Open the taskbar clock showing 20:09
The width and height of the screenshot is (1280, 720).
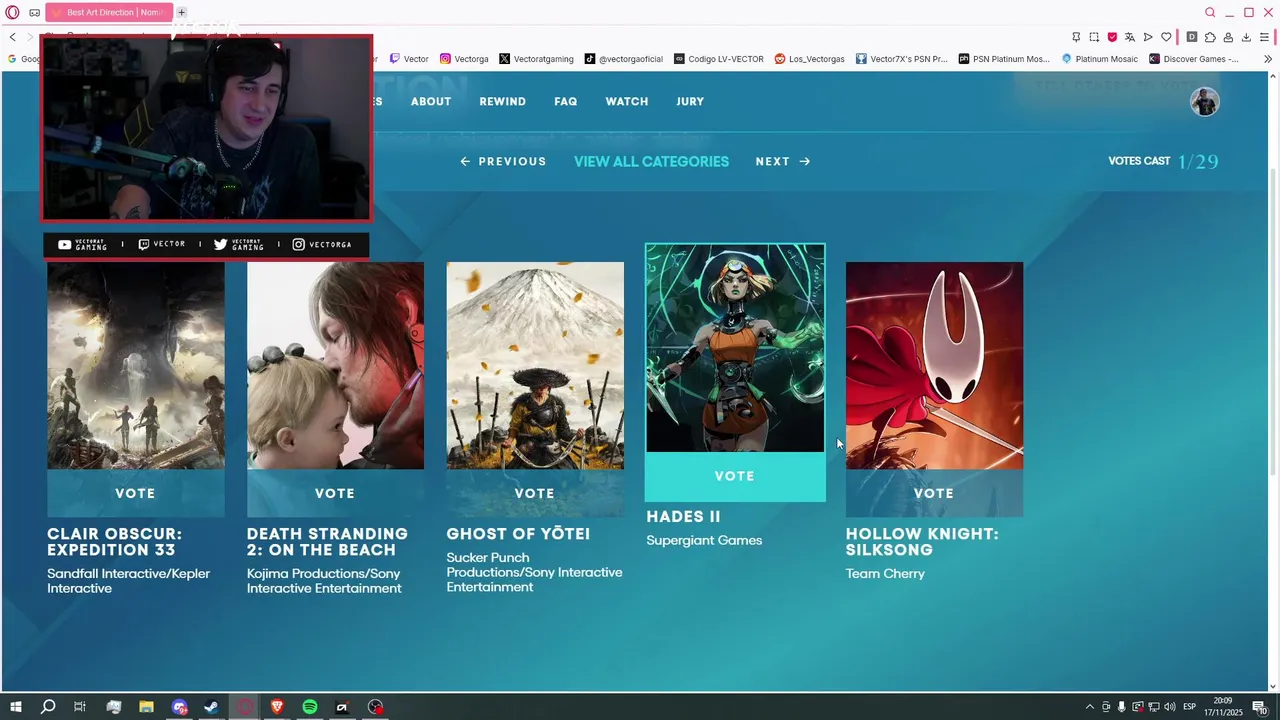coord(1223,707)
